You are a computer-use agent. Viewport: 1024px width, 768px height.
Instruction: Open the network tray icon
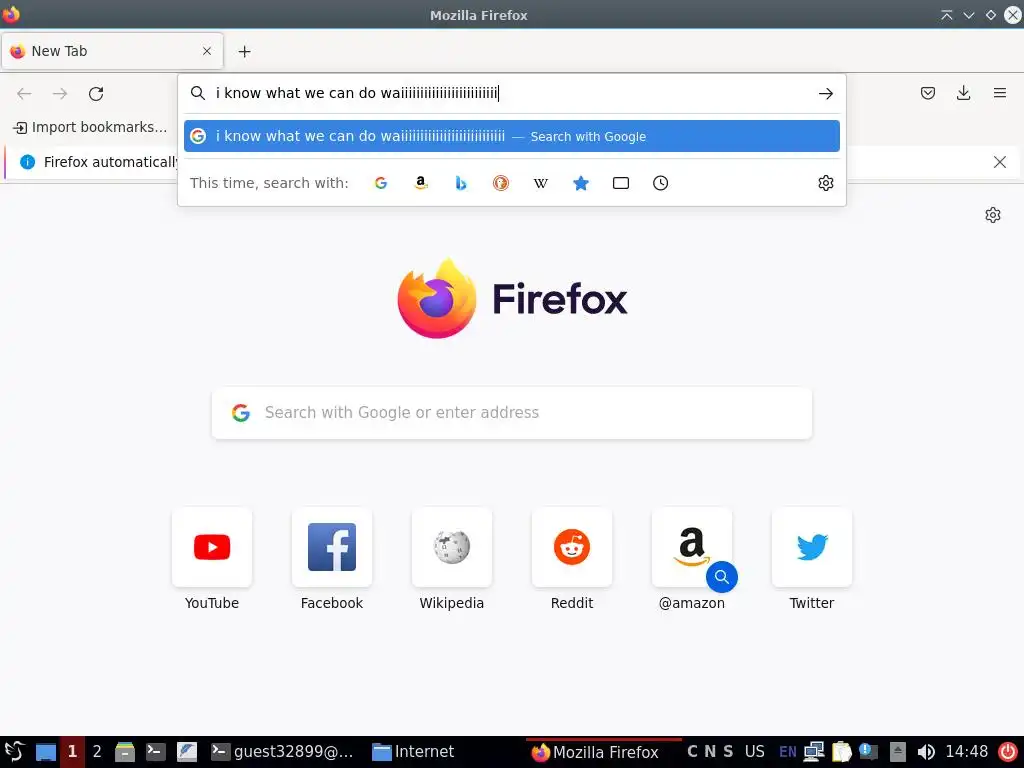point(814,752)
